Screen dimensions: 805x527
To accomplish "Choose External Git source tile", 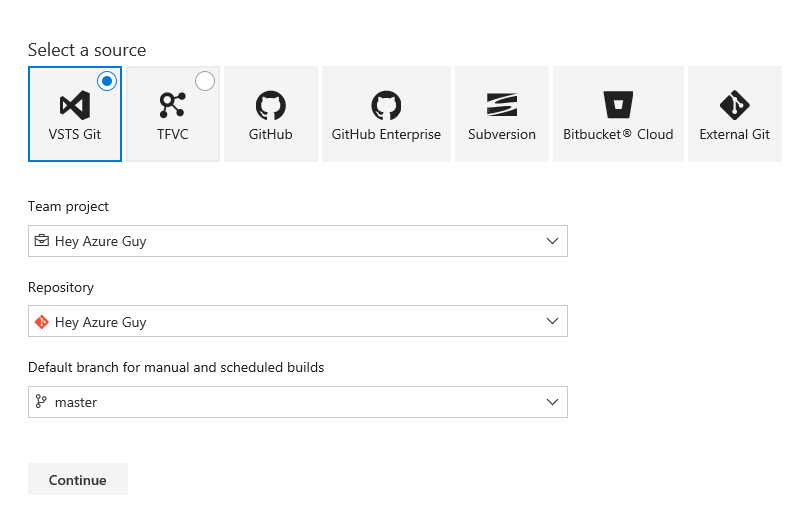I will coord(735,114).
